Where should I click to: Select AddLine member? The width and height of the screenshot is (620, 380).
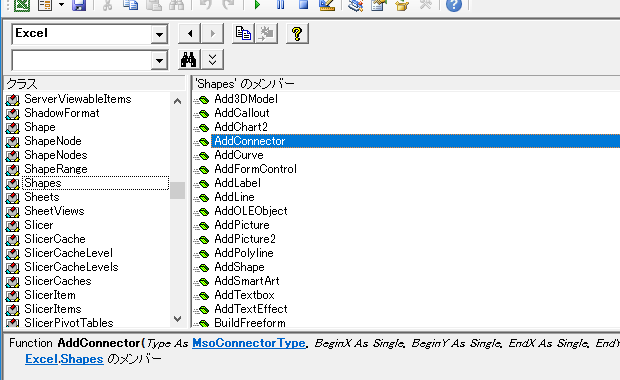tap(234, 197)
